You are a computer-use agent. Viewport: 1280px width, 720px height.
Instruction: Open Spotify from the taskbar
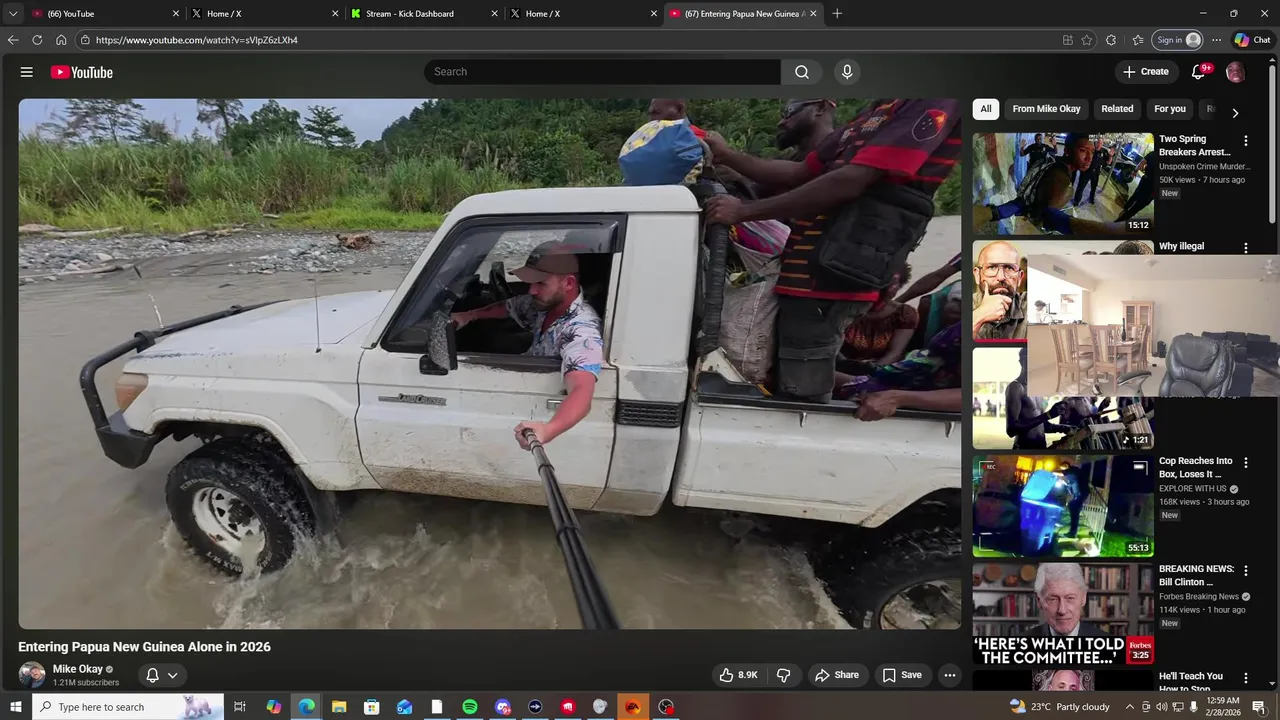(x=470, y=707)
